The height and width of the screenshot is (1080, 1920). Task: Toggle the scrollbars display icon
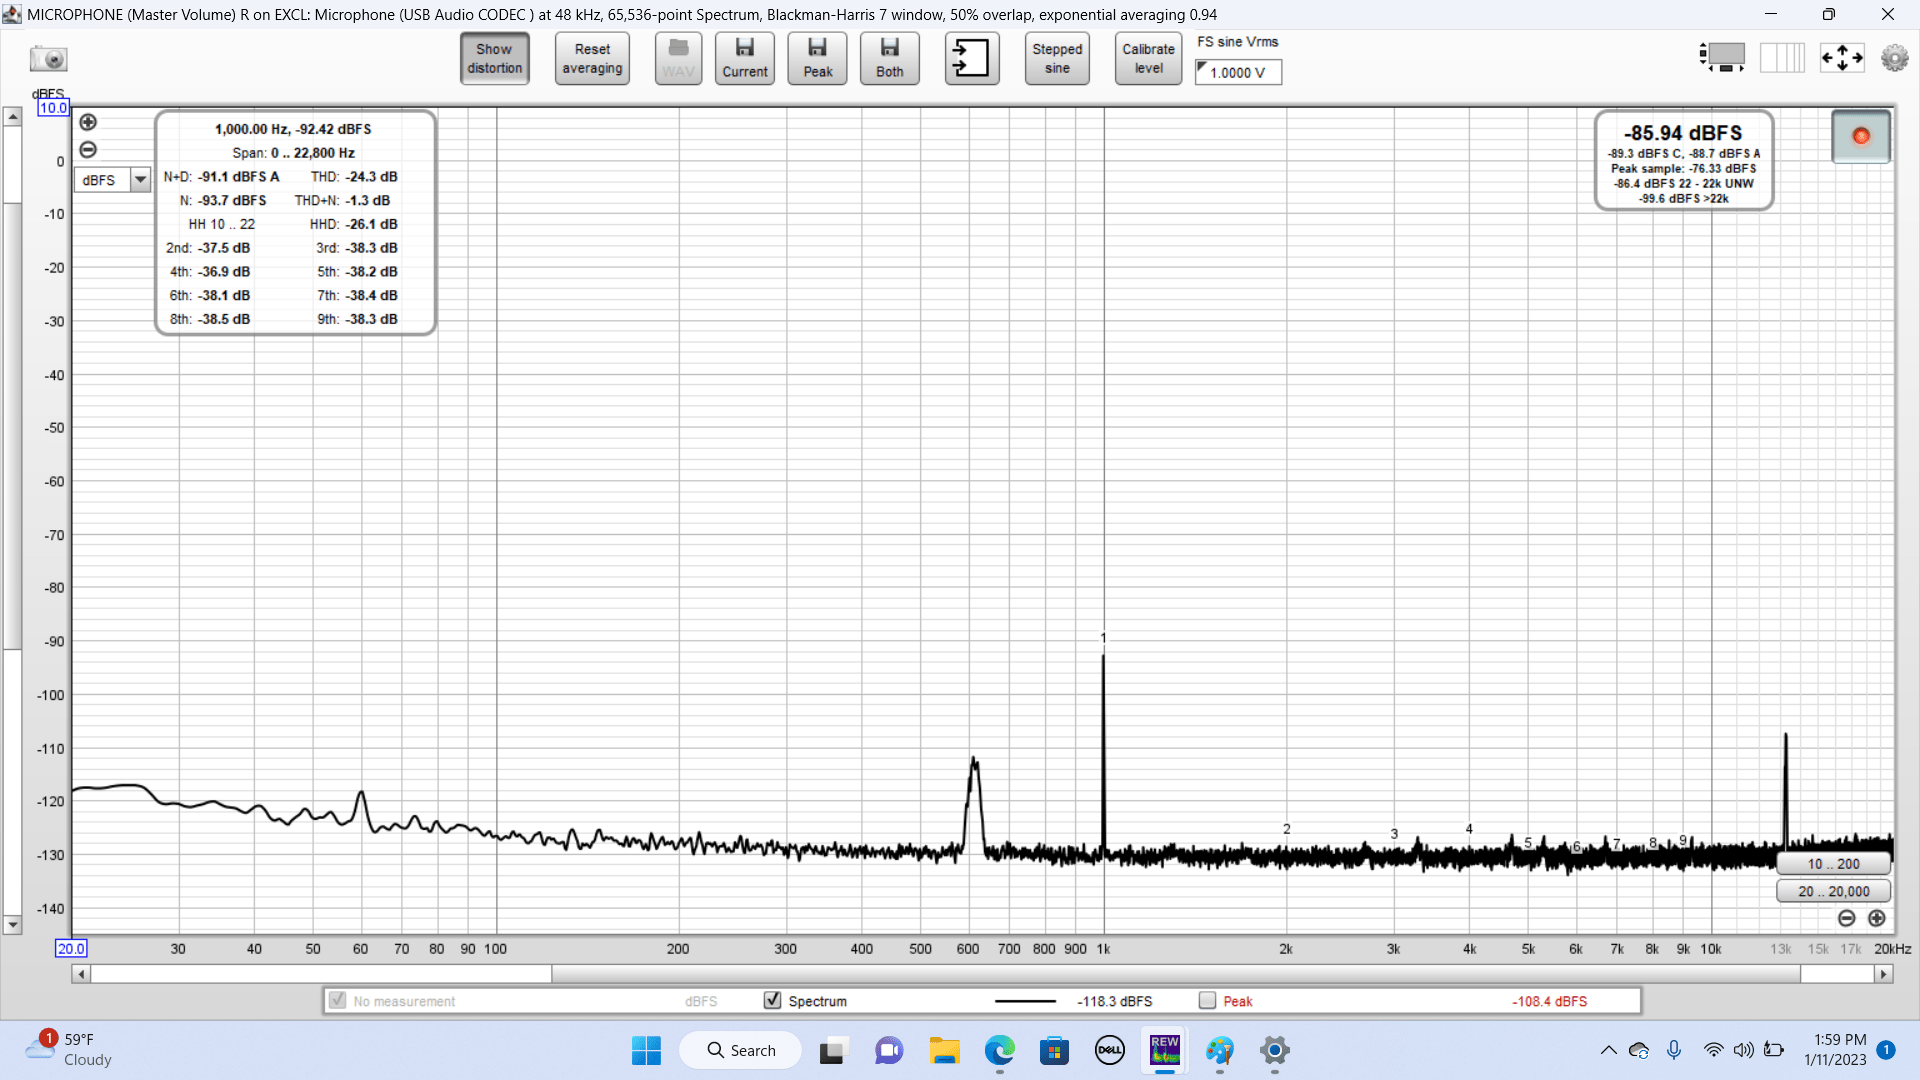(x=1721, y=57)
